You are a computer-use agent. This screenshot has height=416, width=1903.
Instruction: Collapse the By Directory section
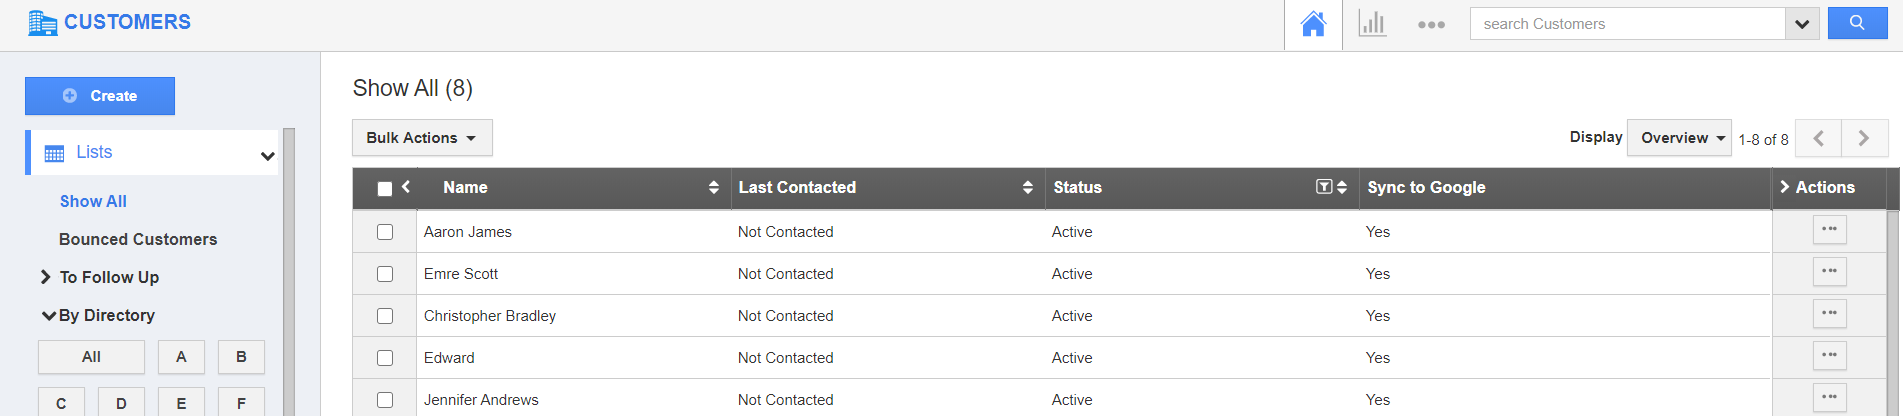click(48, 315)
